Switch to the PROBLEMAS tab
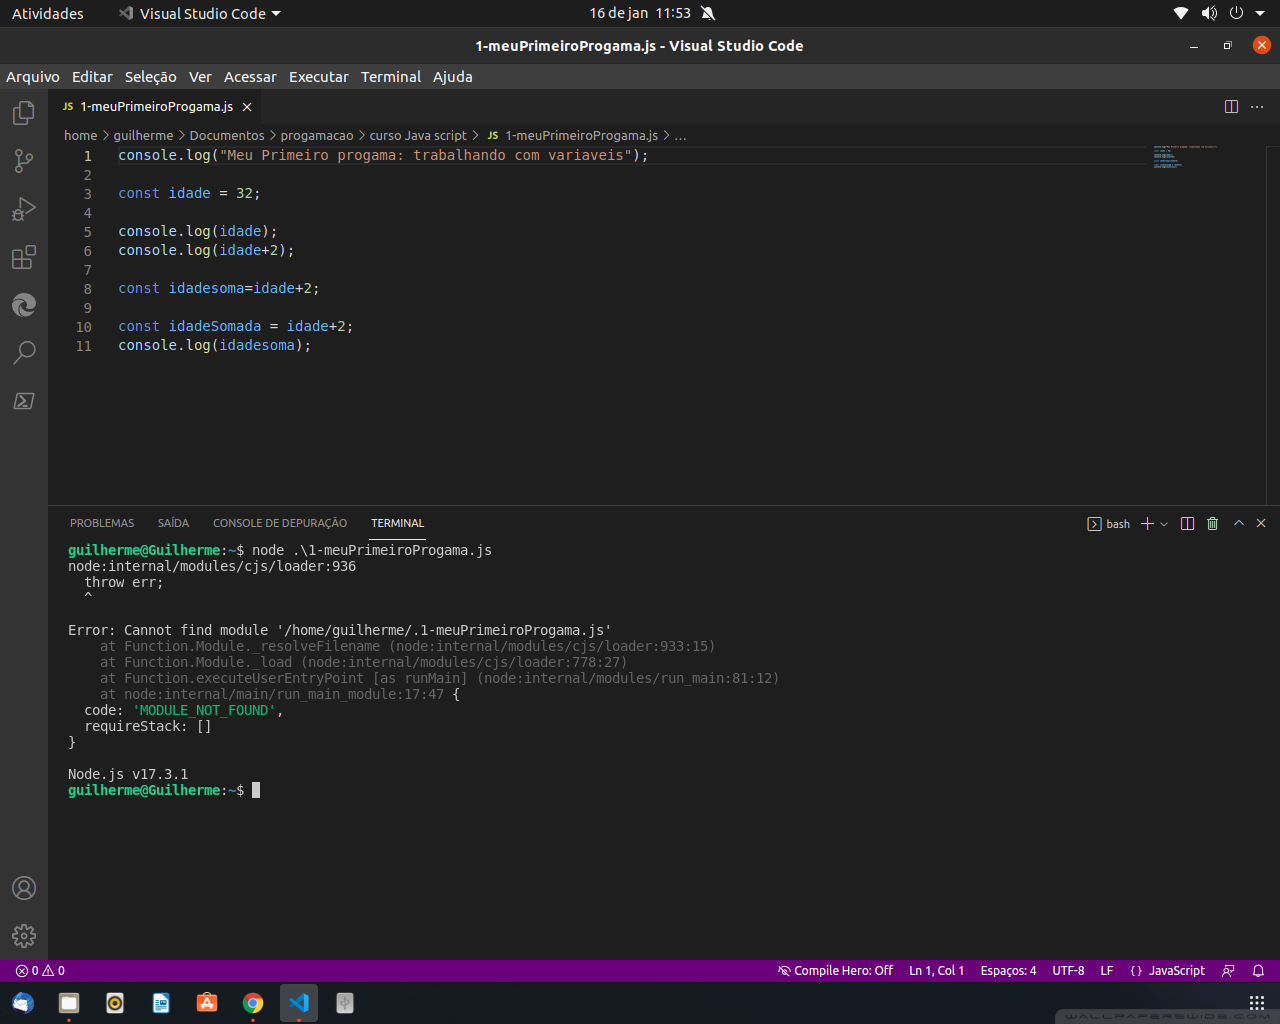 click(x=102, y=523)
